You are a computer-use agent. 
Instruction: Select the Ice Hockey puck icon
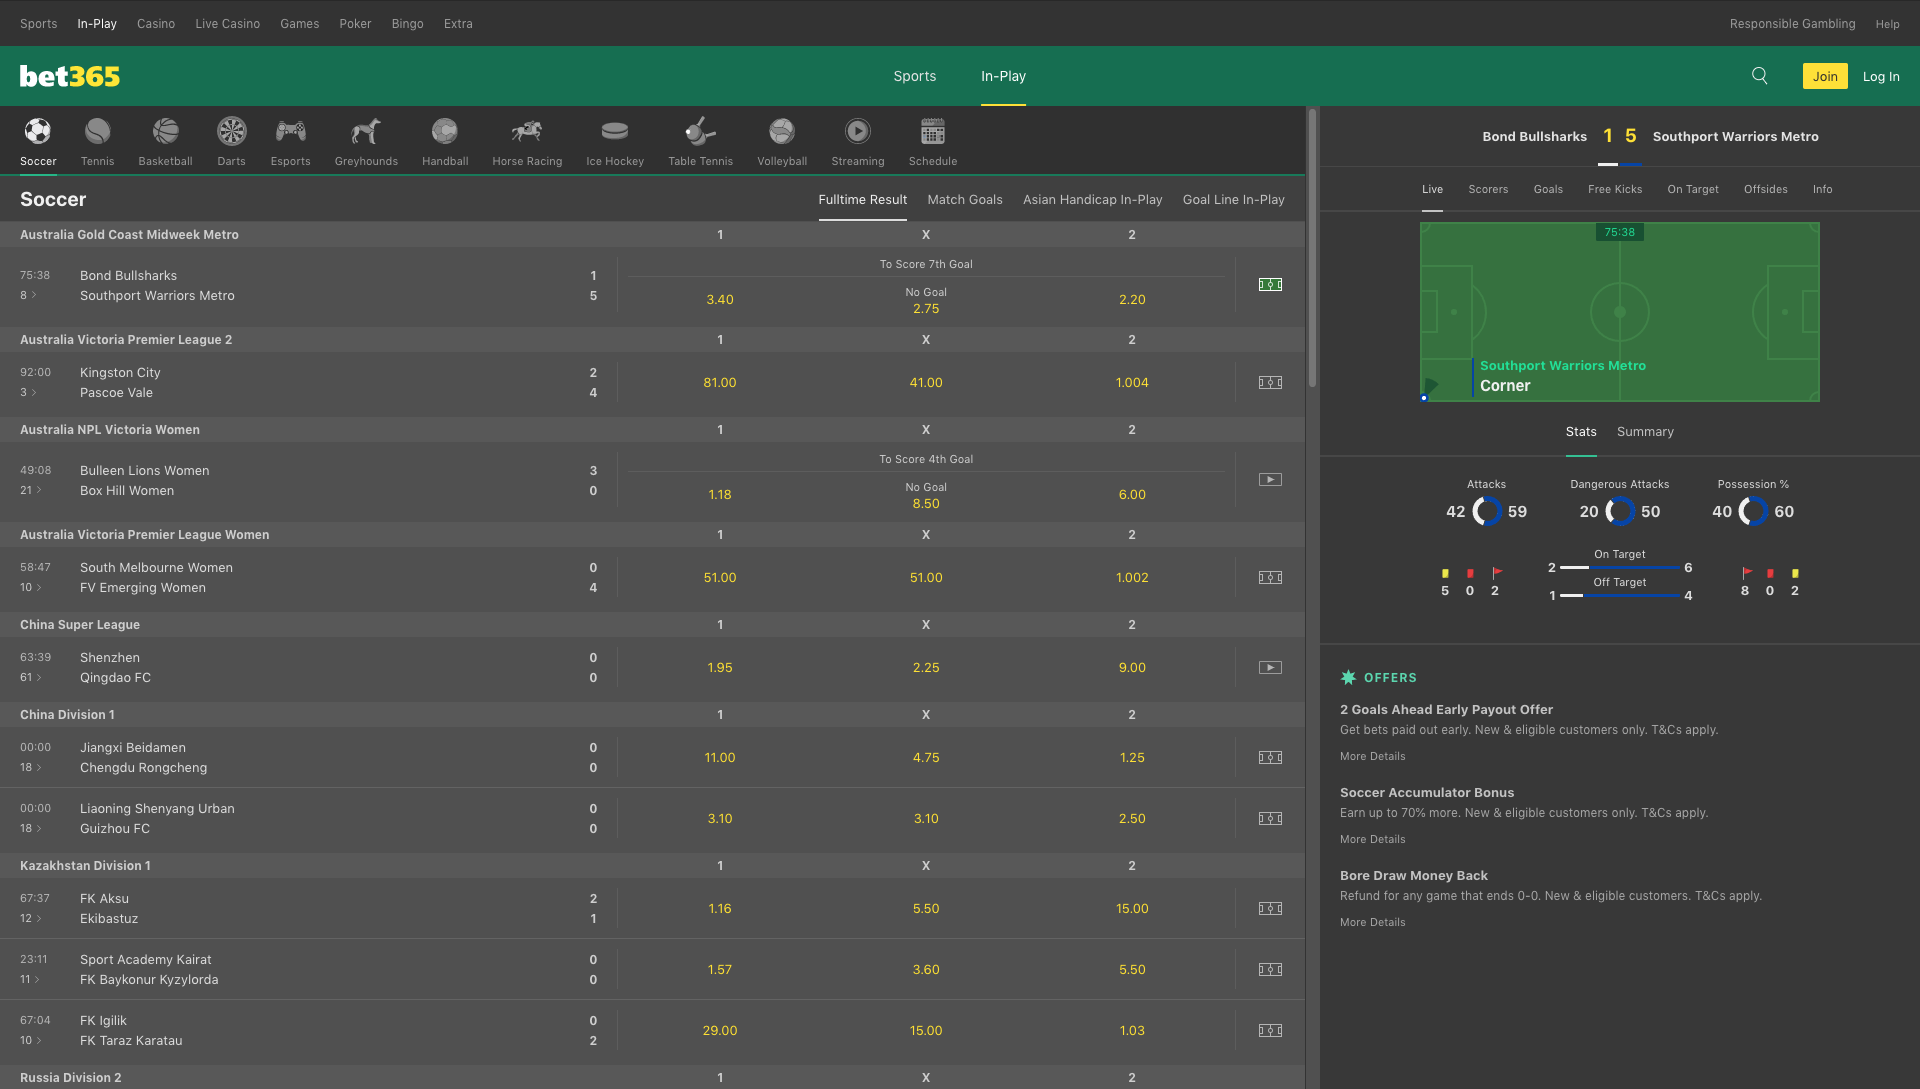[x=615, y=132]
